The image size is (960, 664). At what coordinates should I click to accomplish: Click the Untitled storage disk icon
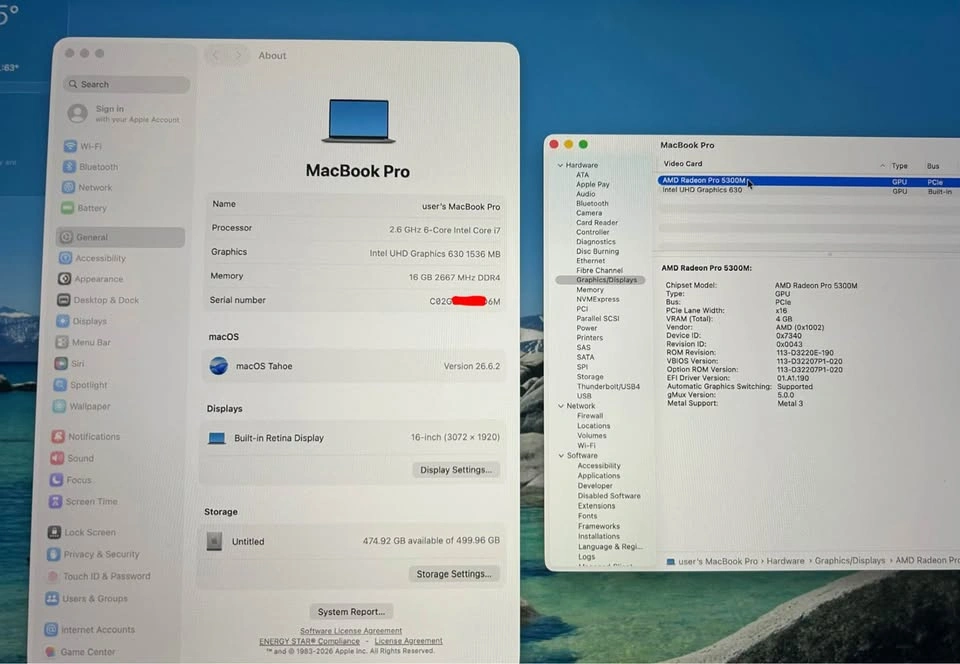(x=214, y=541)
